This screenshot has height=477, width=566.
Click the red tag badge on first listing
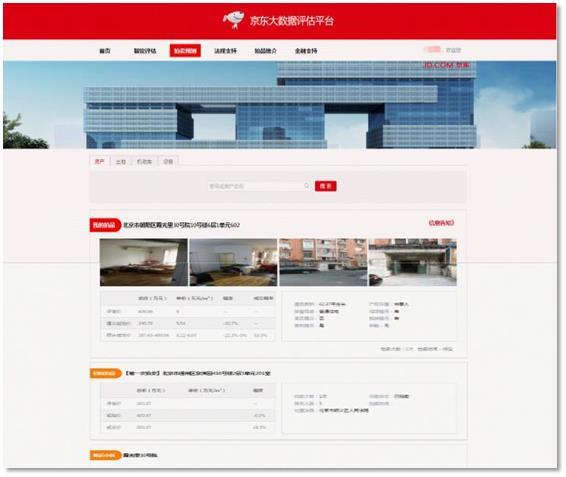[x=105, y=225]
